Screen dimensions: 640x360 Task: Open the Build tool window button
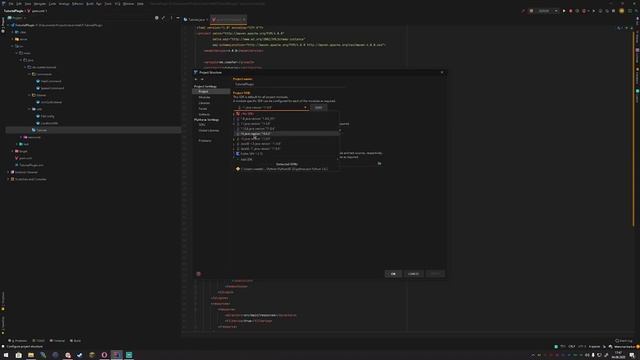coord(75,340)
